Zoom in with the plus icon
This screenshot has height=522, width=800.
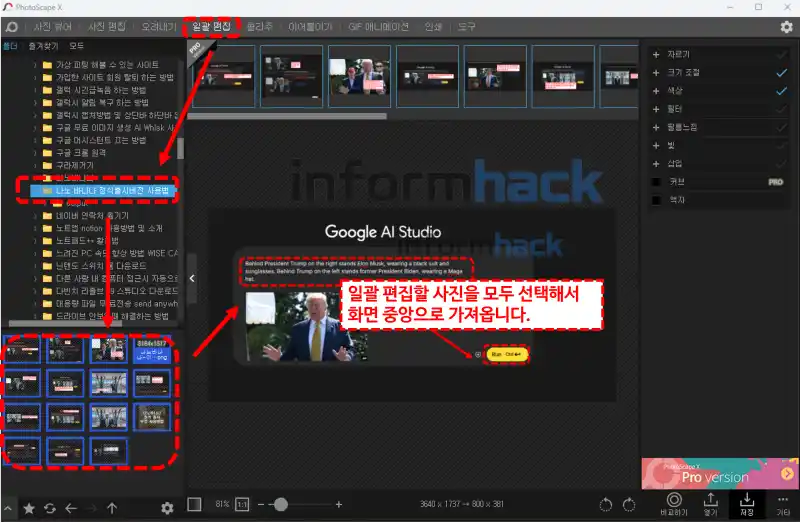tap(339, 505)
